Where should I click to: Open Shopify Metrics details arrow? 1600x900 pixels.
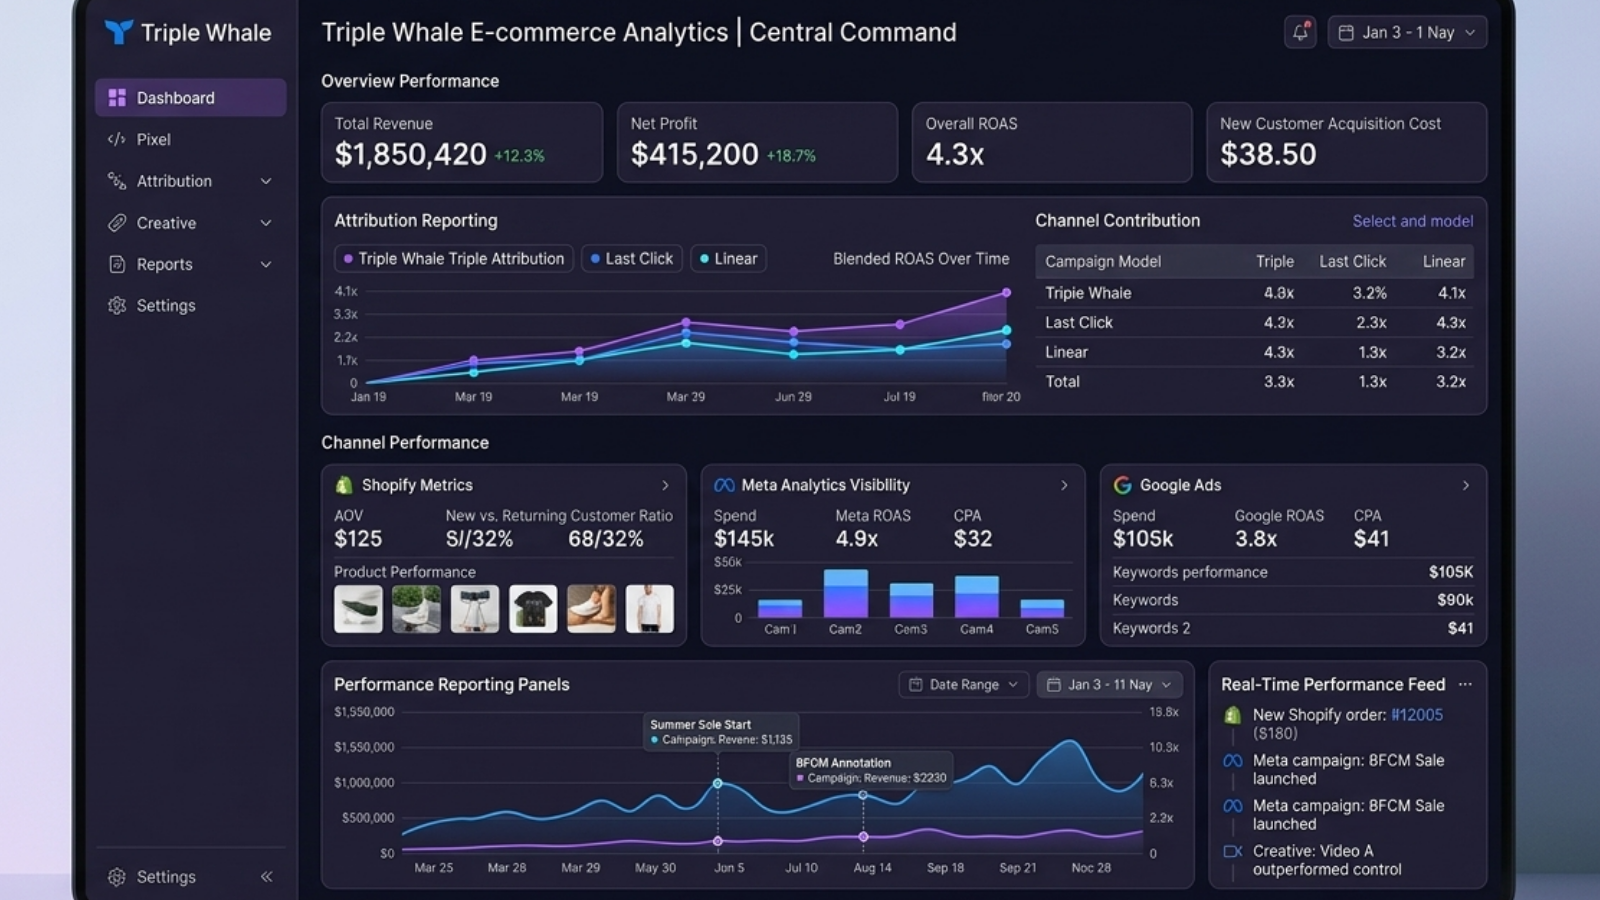click(x=665, y=485)
